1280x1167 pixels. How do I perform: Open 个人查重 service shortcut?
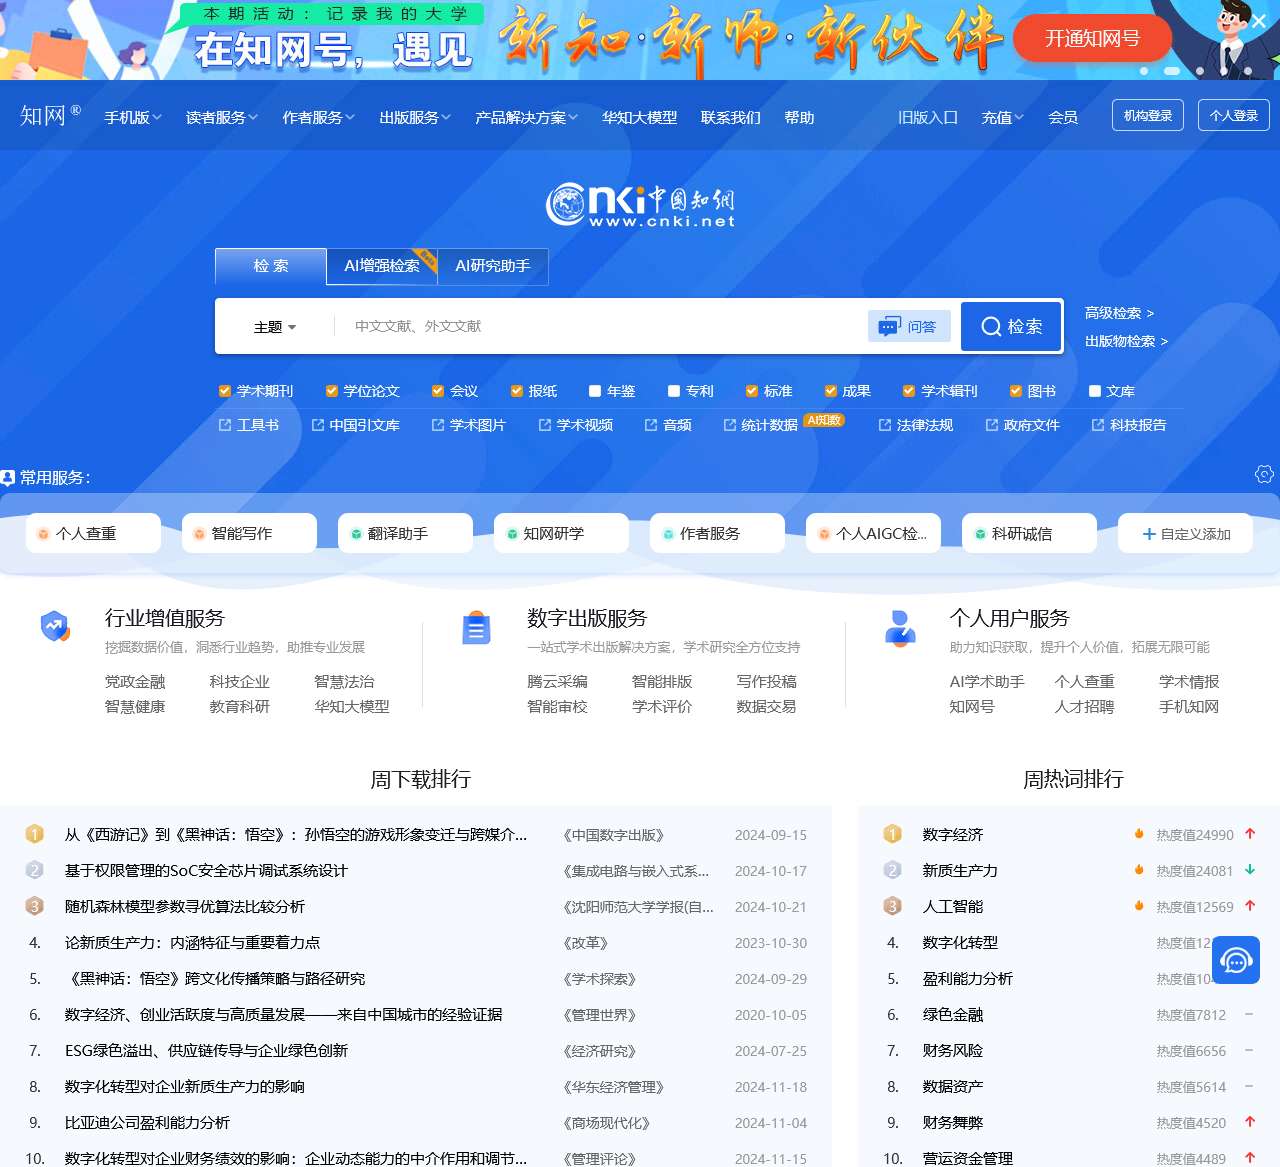point(93,533)
